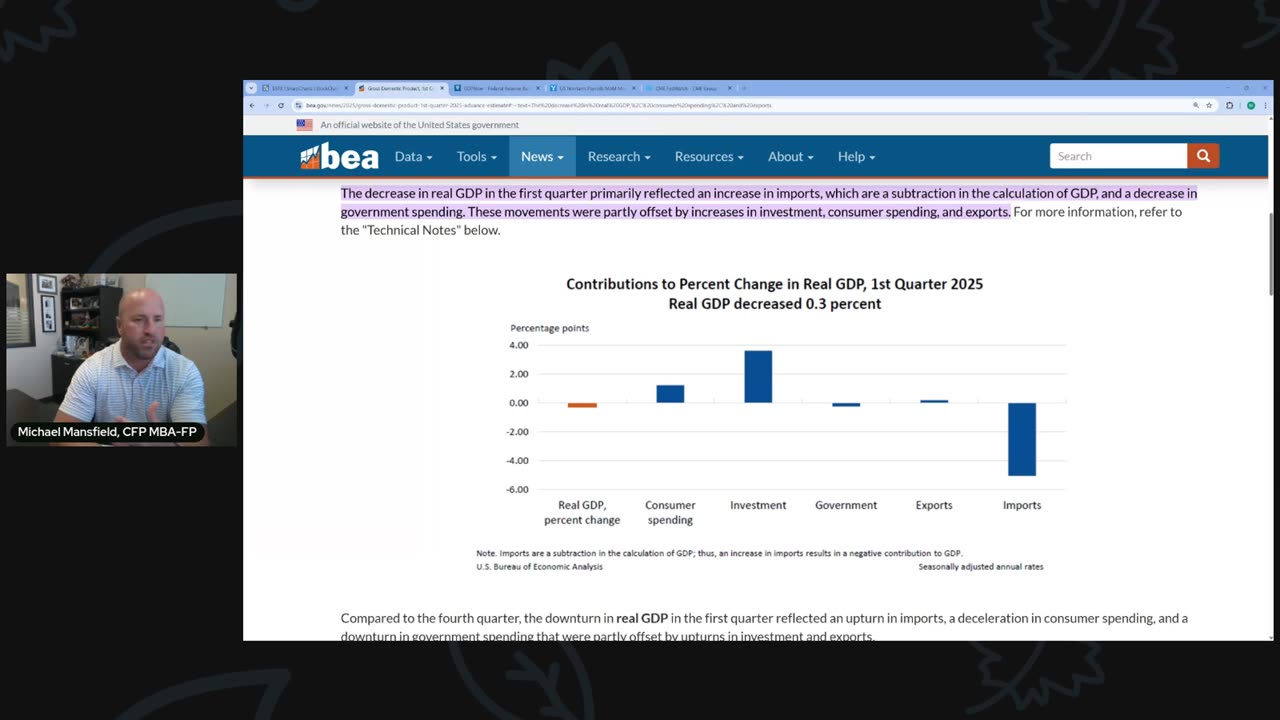Click the zoom magnifier icon in address bar
This screenshot has width=1280, height=720.
(x=1196, y=105)
